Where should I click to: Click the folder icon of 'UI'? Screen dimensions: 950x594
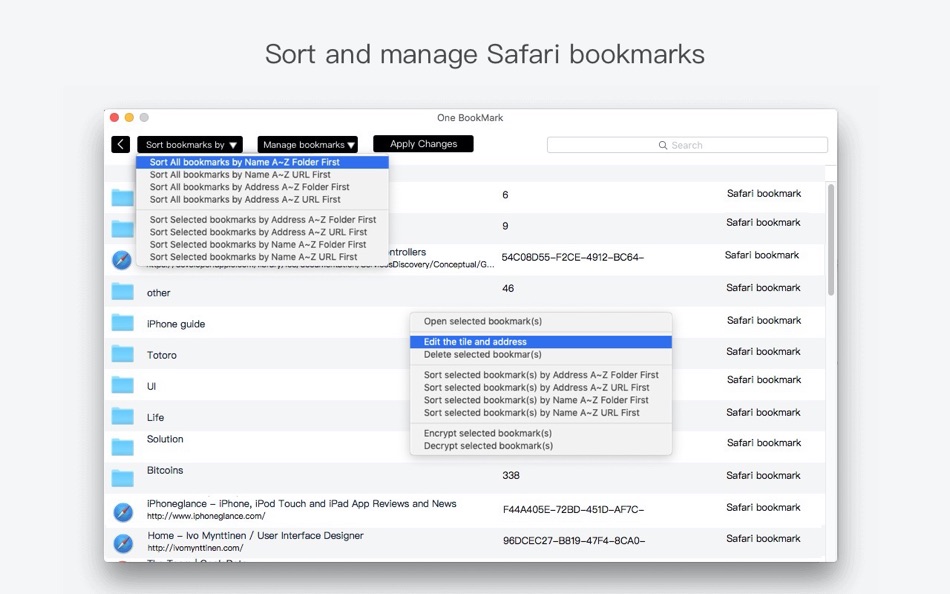[x=122, y=385]
